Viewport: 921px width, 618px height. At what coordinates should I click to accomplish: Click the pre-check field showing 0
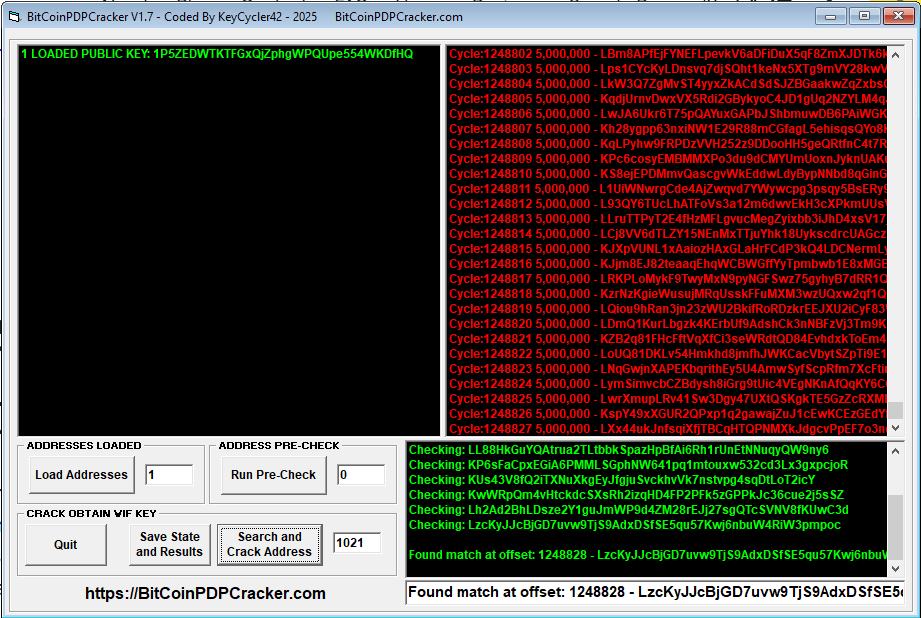[360, 475]
